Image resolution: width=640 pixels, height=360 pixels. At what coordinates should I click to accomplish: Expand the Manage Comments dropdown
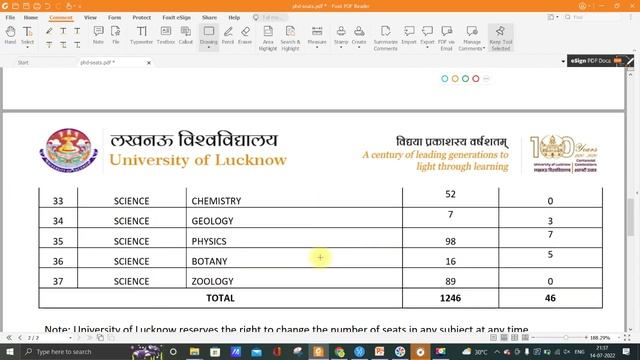pyautogui.click(x=484, y=49)
